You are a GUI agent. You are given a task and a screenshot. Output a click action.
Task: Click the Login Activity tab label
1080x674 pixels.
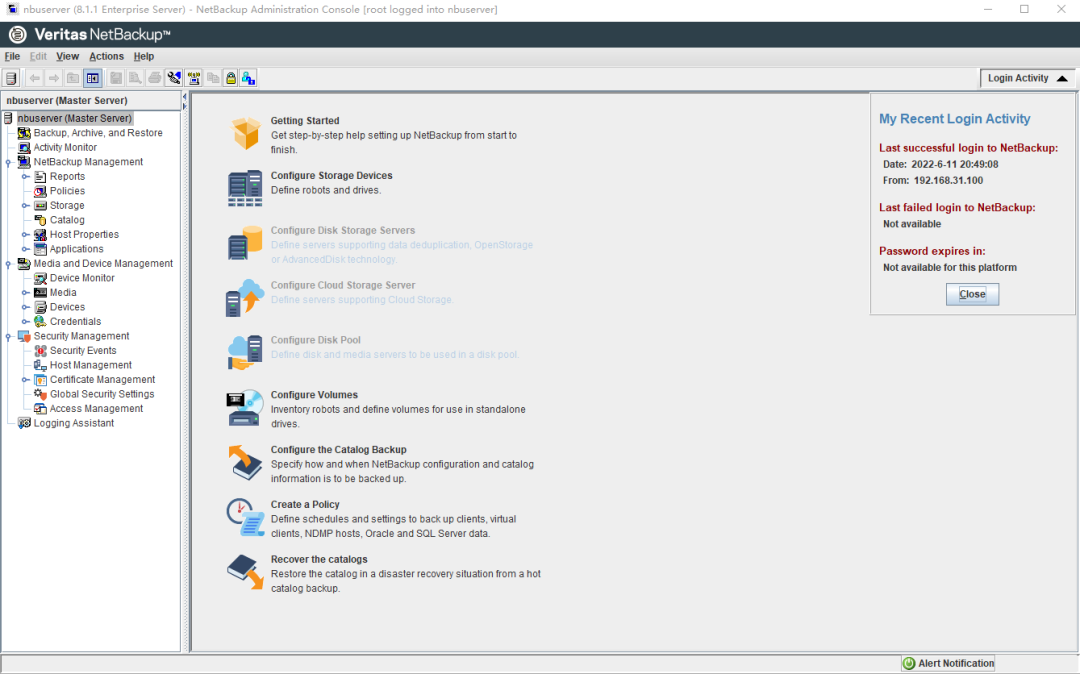click(1018, 78)
